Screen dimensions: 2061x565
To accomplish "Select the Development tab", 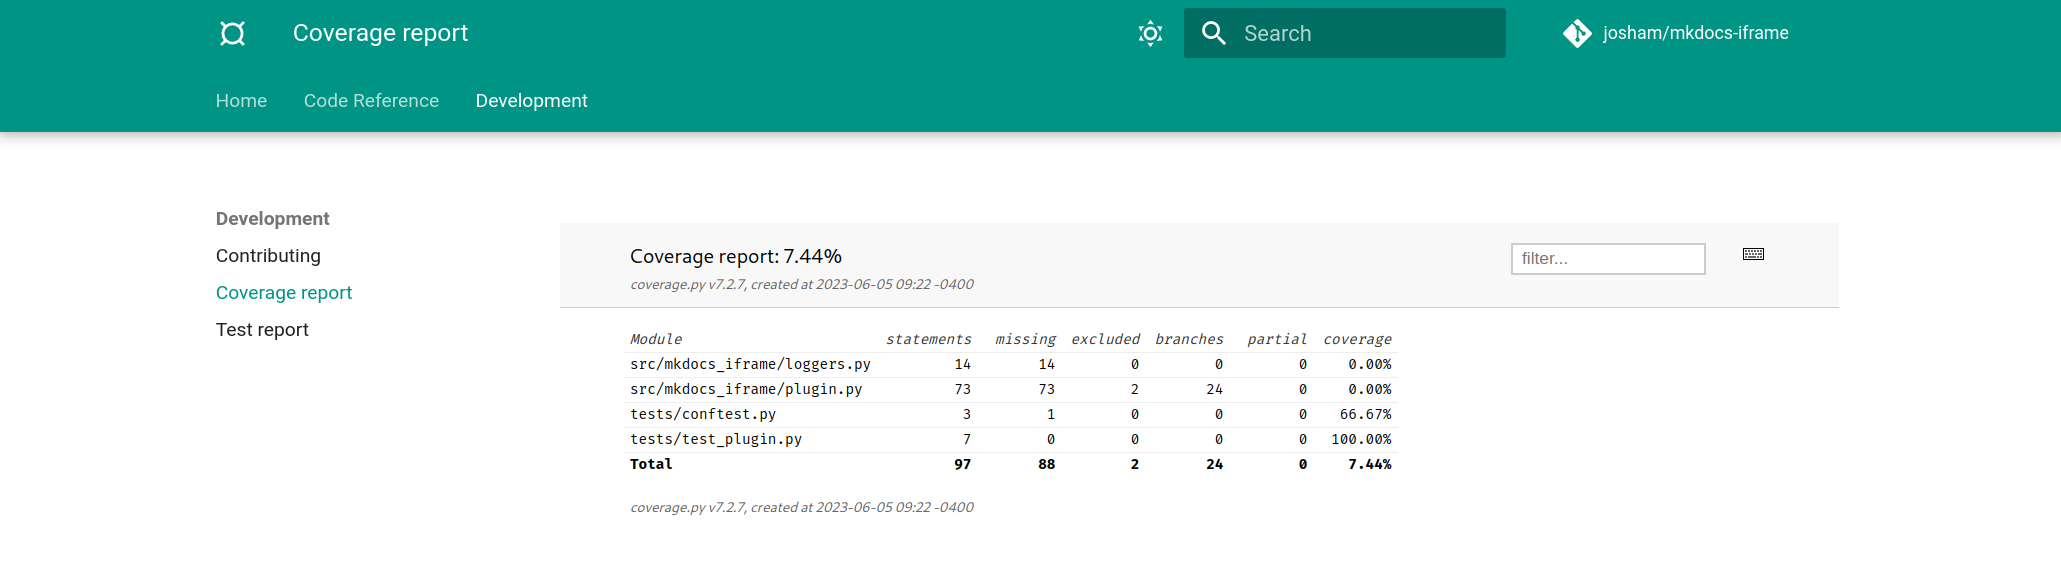I will [531, 101].
